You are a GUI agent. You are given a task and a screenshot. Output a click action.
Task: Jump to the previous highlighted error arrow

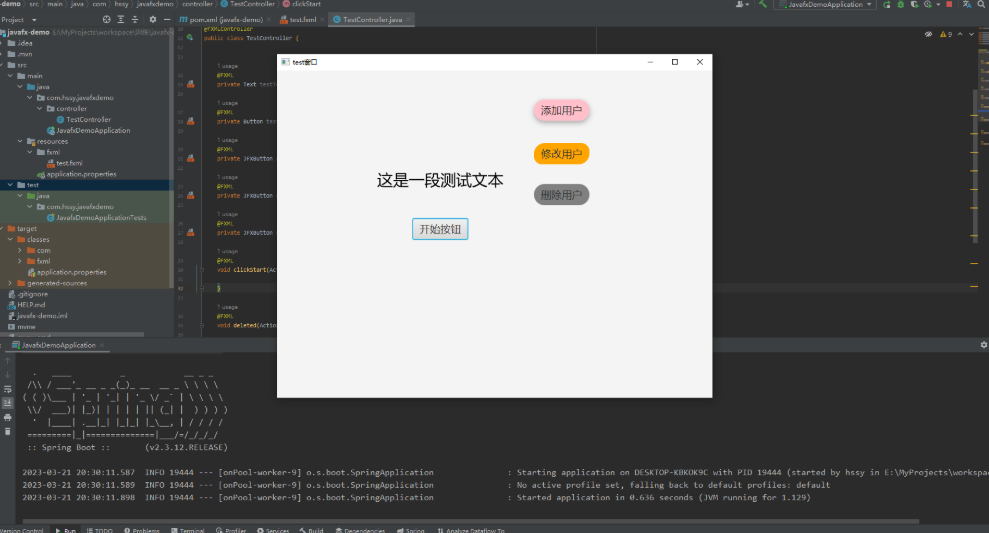[x=960, y=34]
